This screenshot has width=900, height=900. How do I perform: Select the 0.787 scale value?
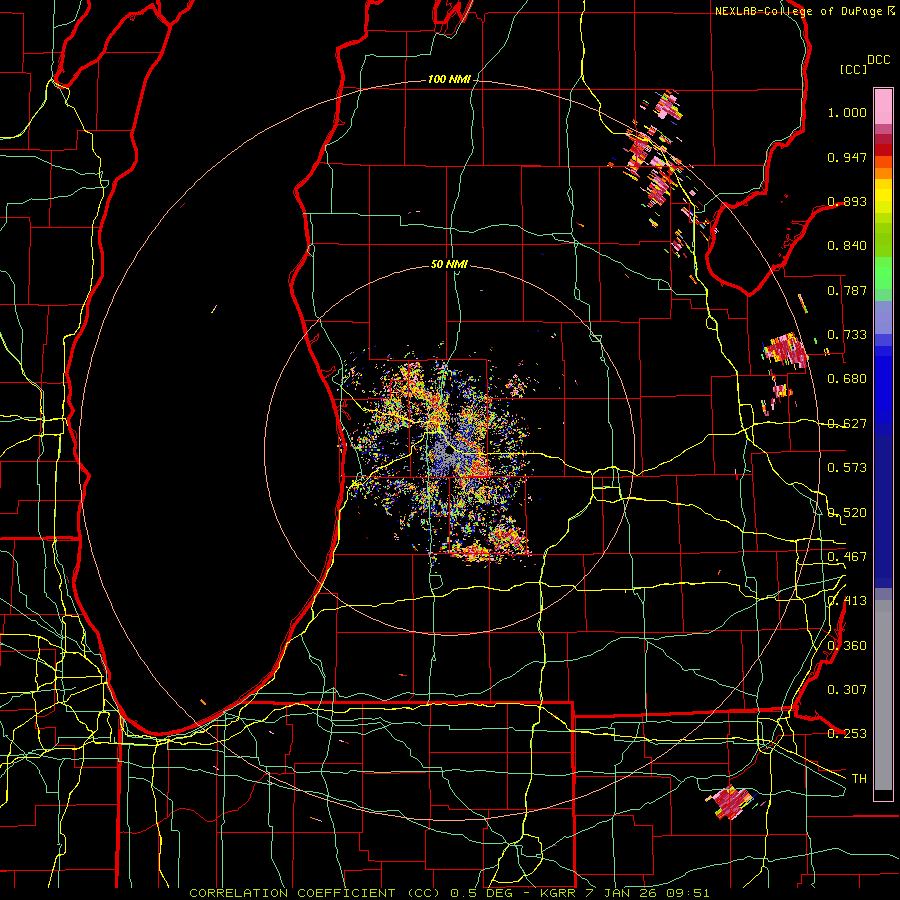(x=847, y=290)
